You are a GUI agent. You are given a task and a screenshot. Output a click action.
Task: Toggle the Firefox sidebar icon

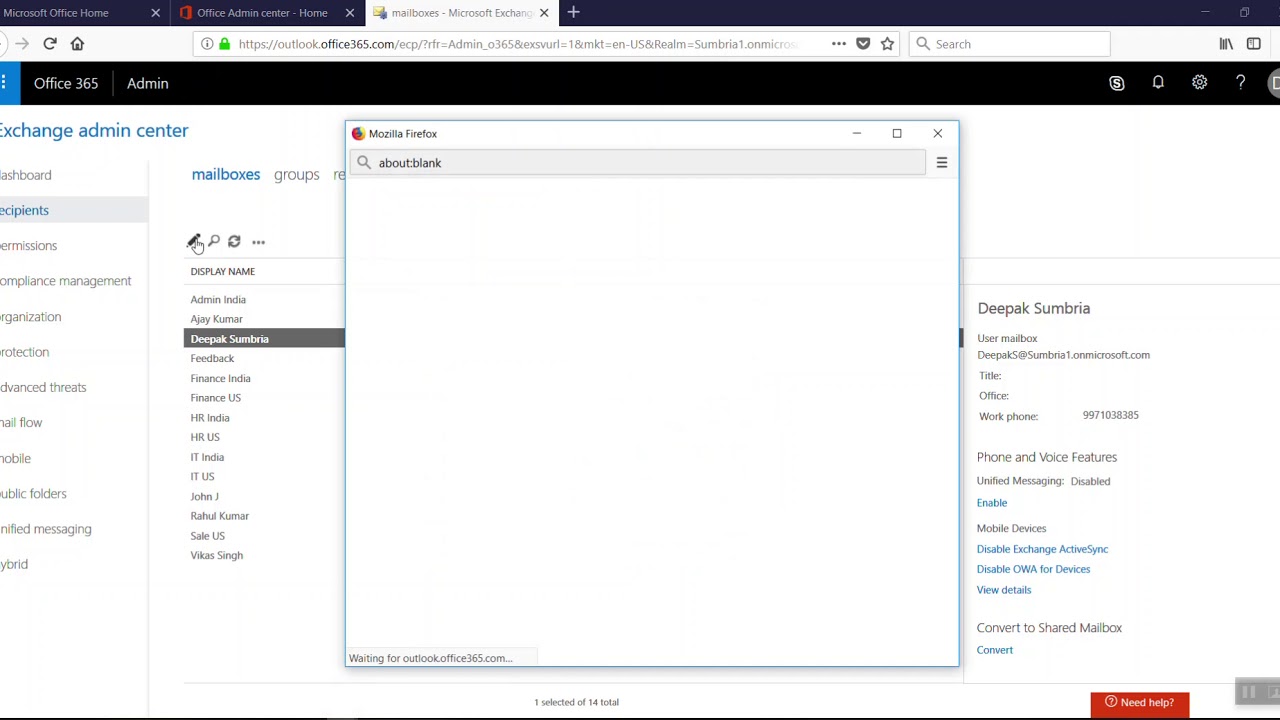[x=1254, y=44]
